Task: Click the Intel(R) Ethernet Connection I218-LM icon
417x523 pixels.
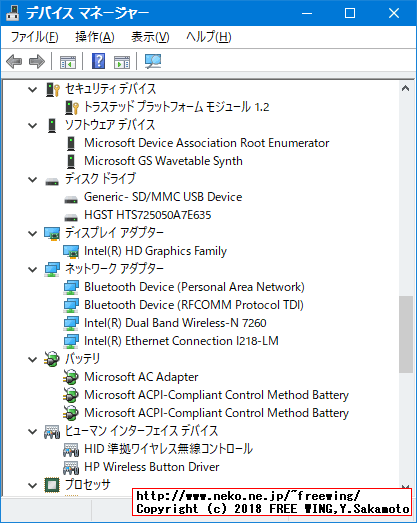Action: click(x=71, y=341)
